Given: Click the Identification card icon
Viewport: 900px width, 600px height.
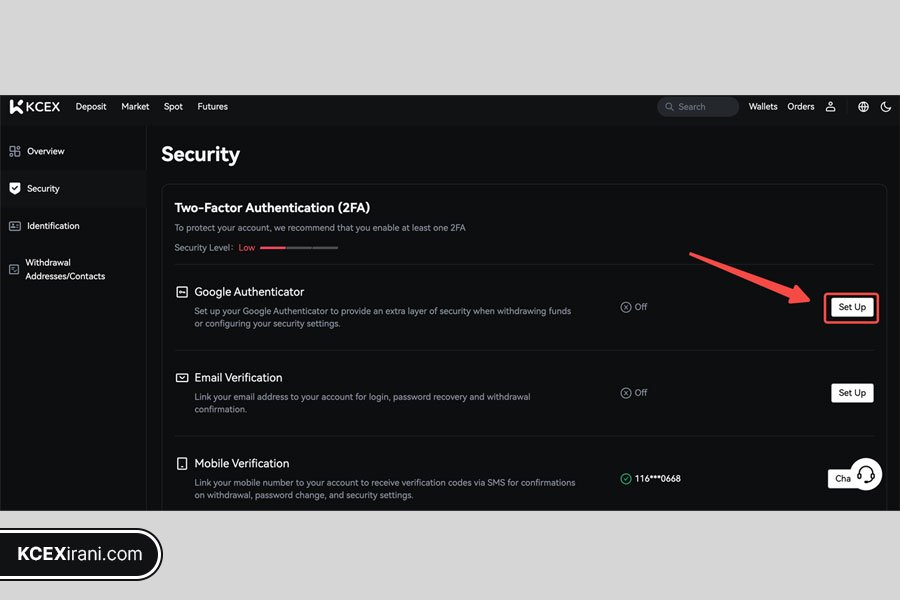Looking at the screenshot, I should click(15, 226).
